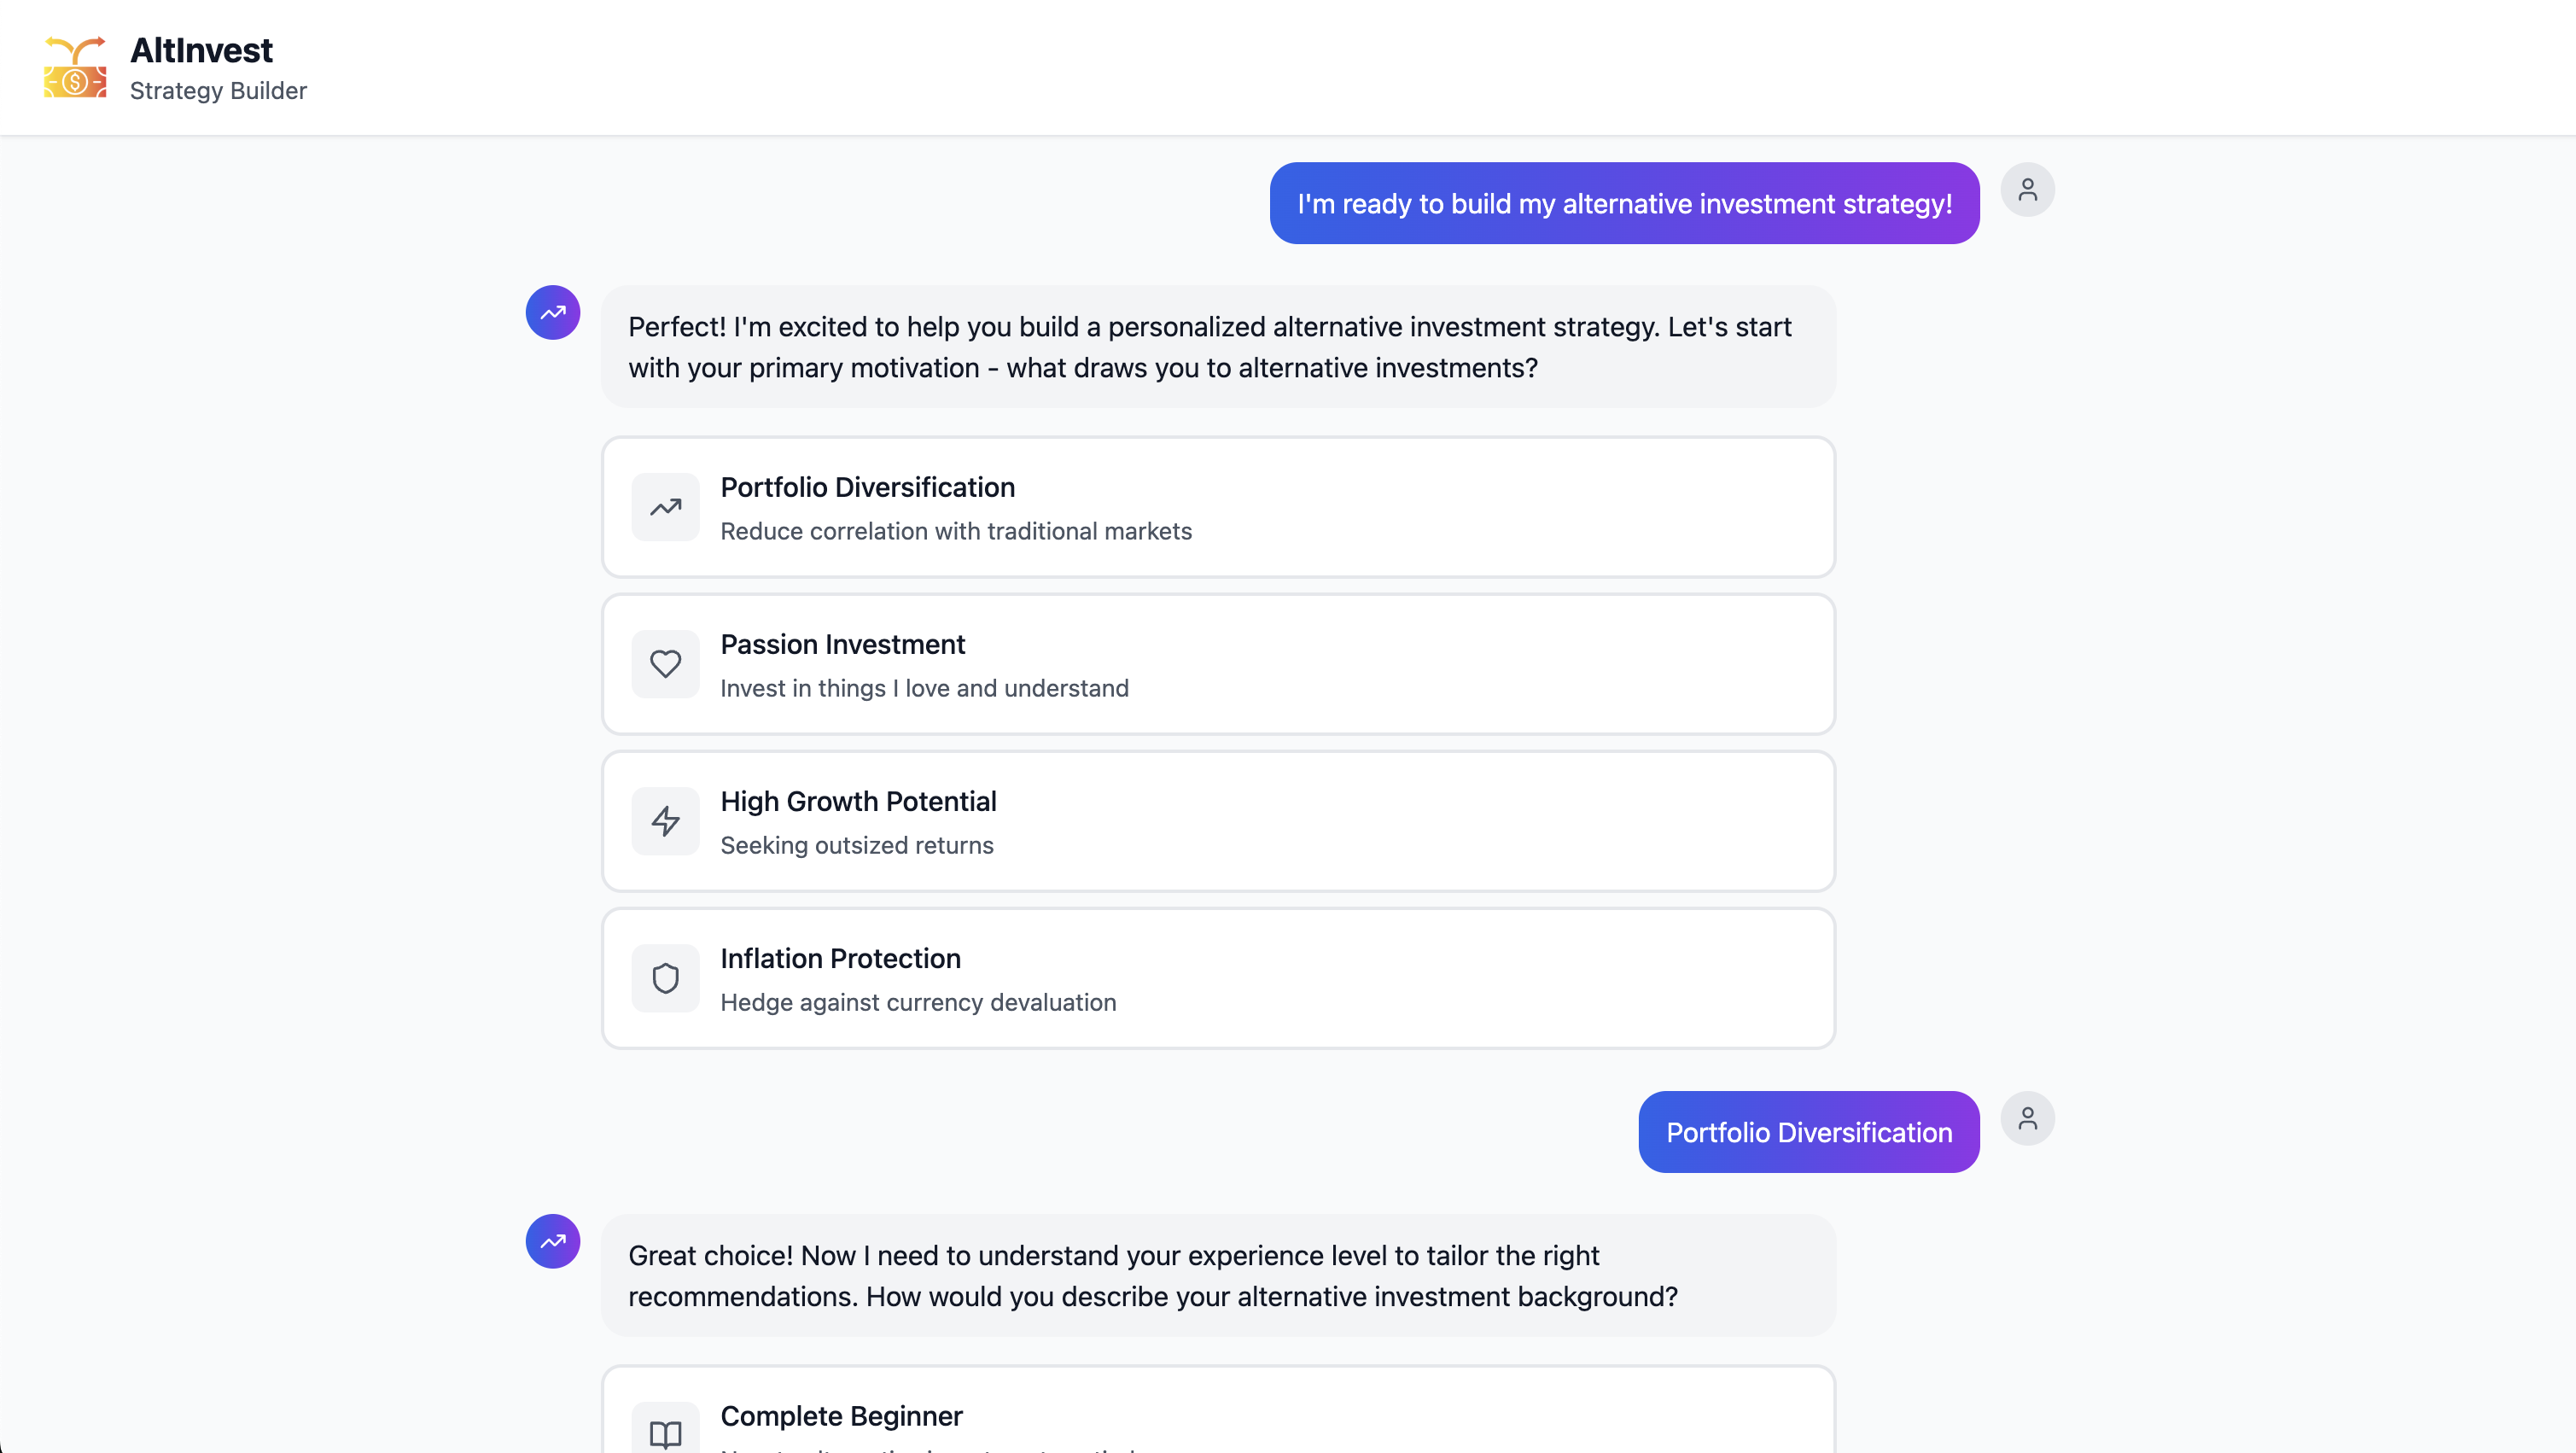
Task: Choose the Complete Beginner experience option
Action: [x=1218, y=1410]
